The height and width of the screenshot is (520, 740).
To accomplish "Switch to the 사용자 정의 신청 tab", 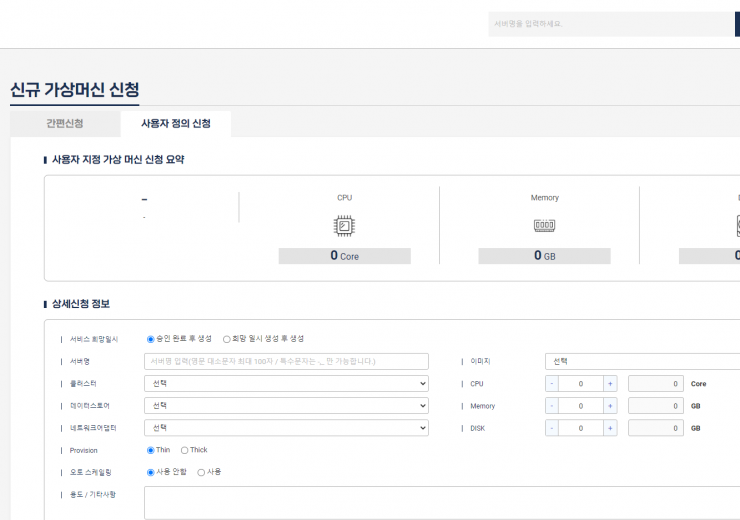I will [175, 124].
